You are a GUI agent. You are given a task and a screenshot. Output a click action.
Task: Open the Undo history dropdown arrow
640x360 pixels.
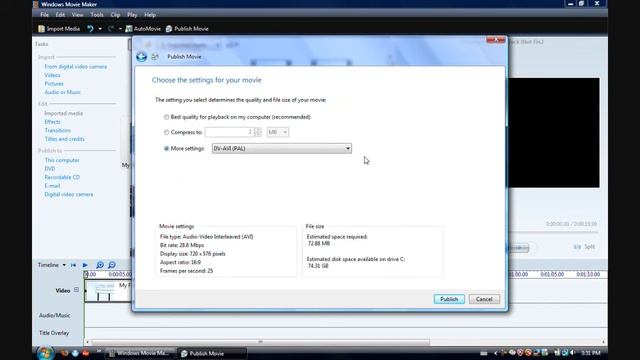pyautogui.click(x=100, y=29)
